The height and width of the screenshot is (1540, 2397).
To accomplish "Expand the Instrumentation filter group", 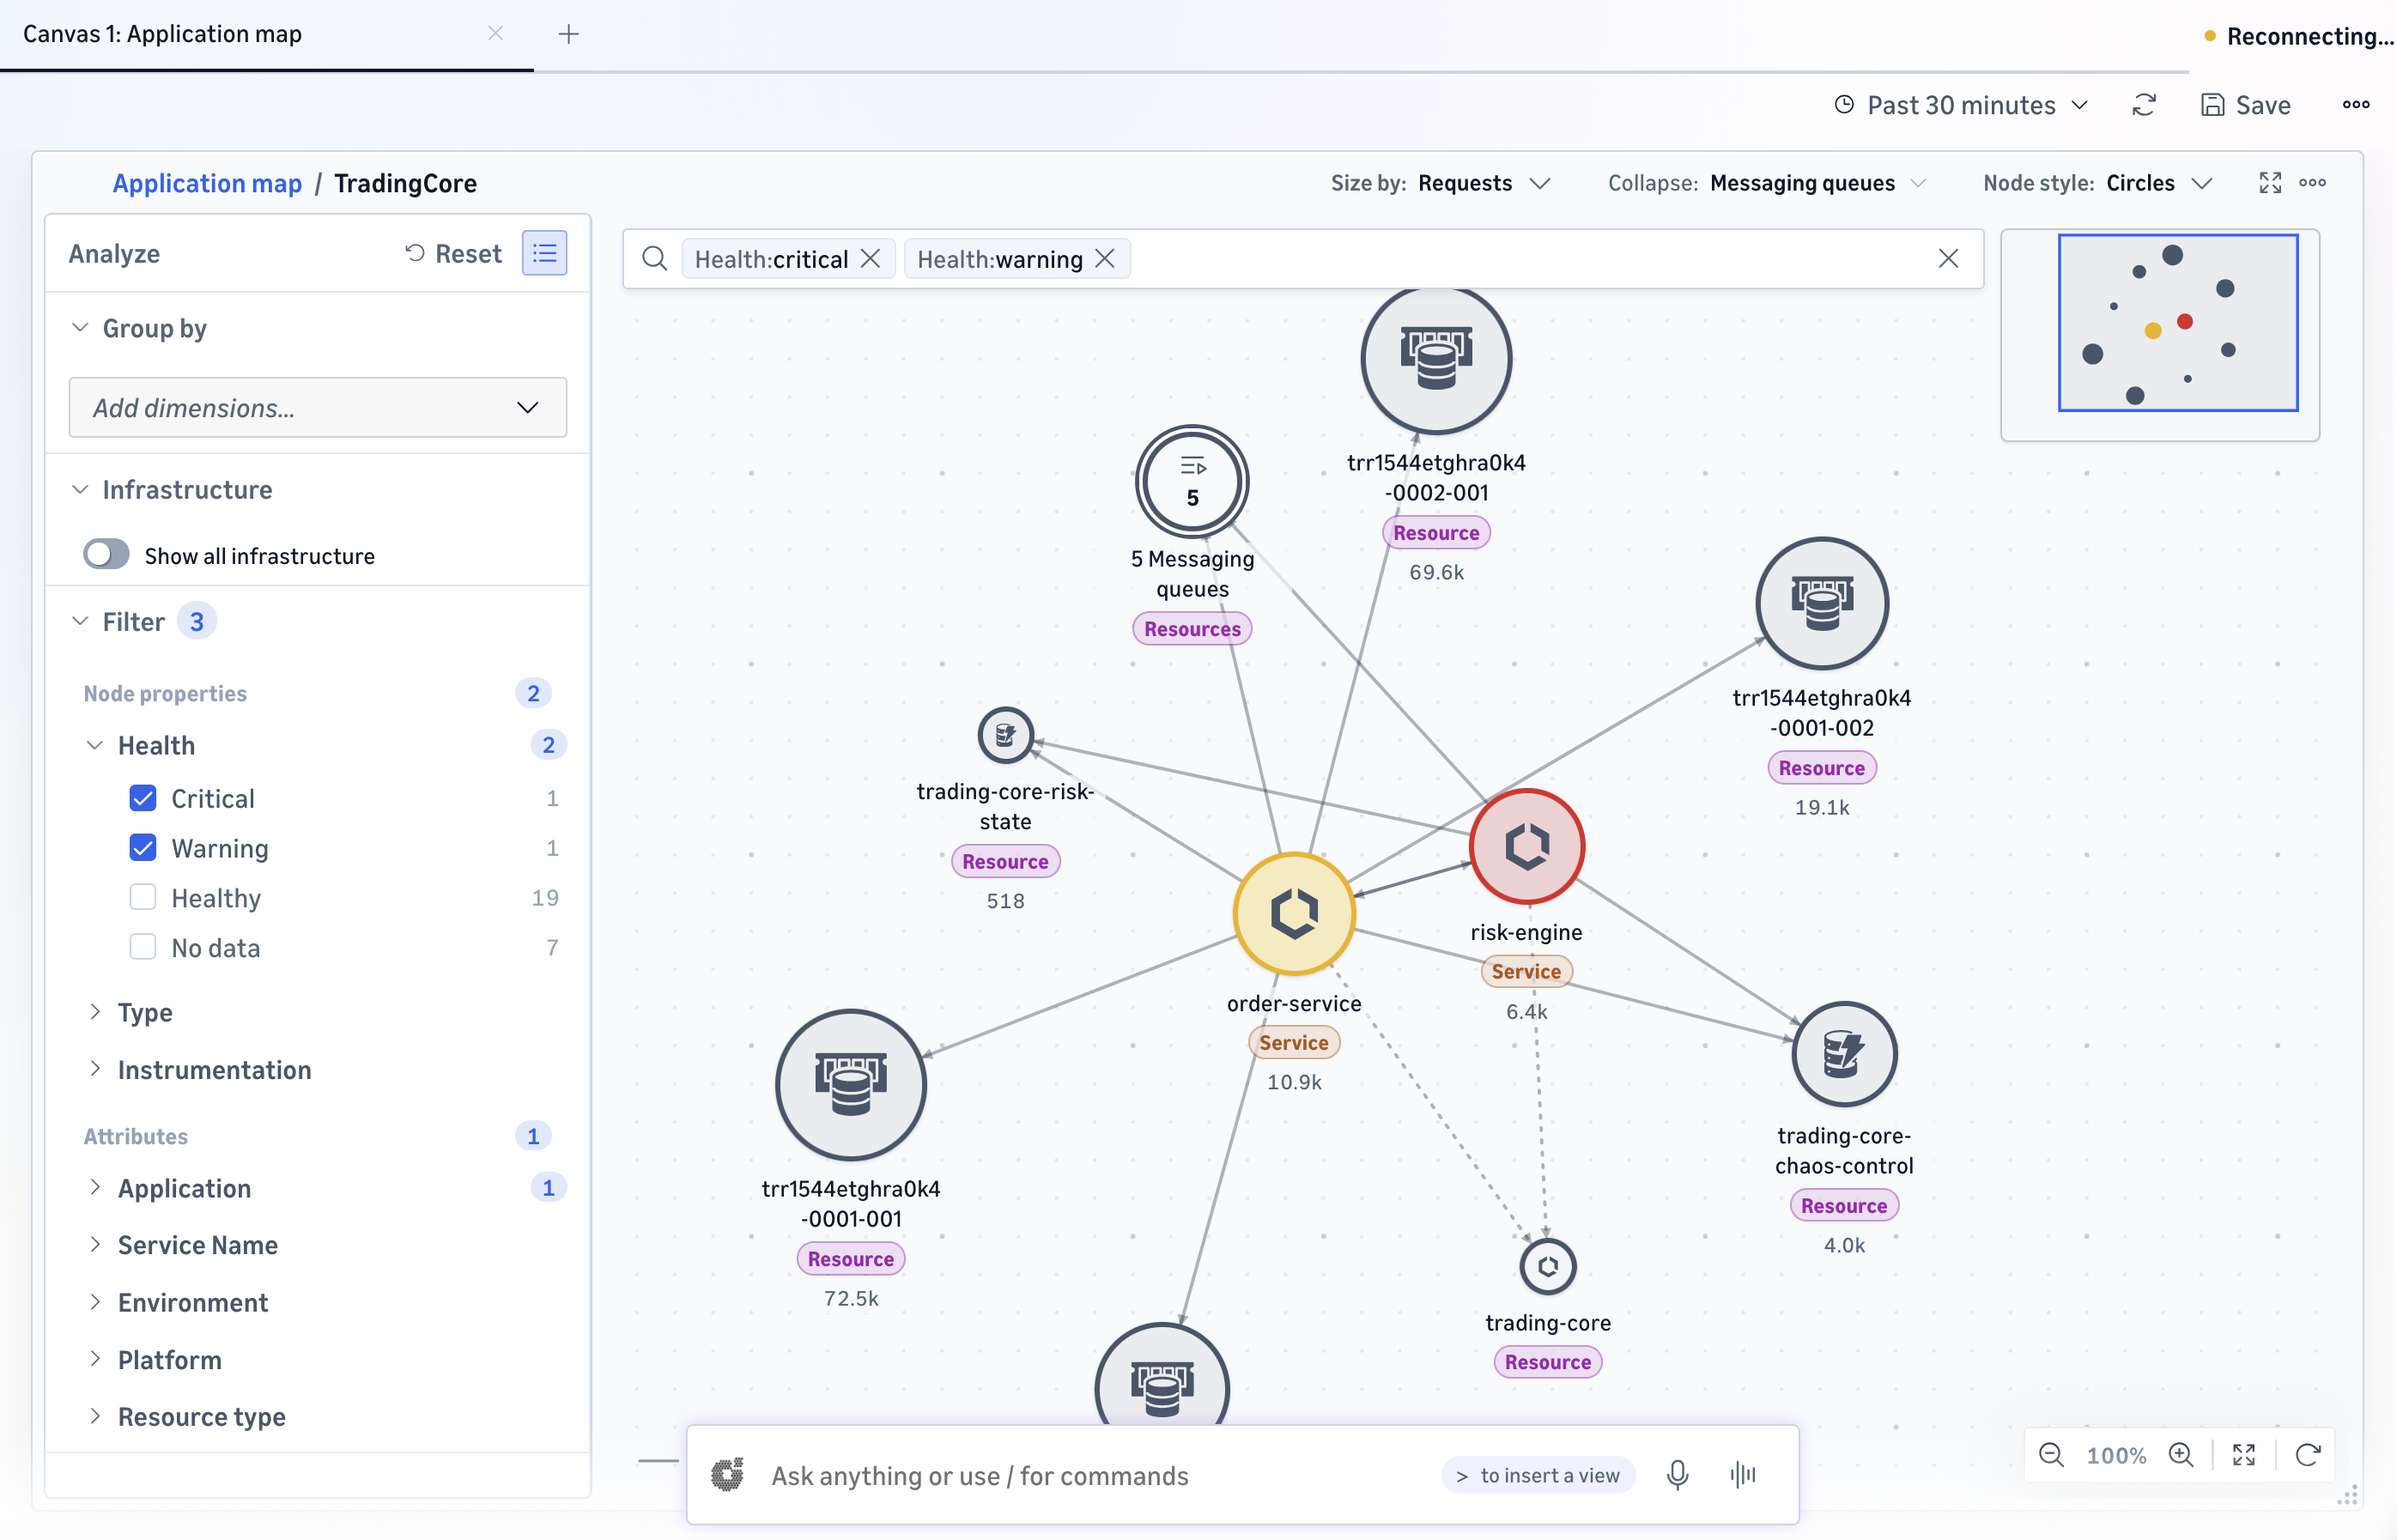I will pos(95,1069).
